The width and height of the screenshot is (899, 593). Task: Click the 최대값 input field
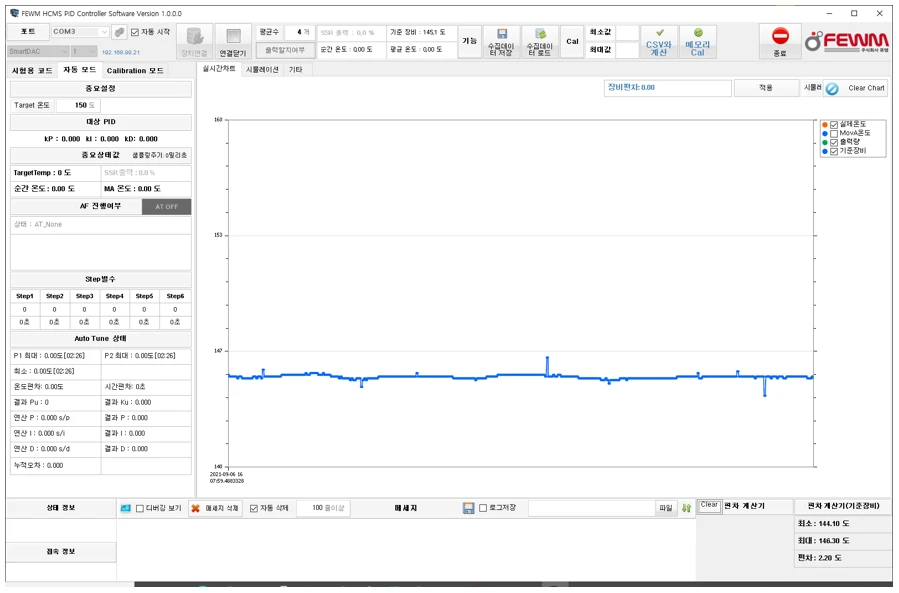(627, 50)
